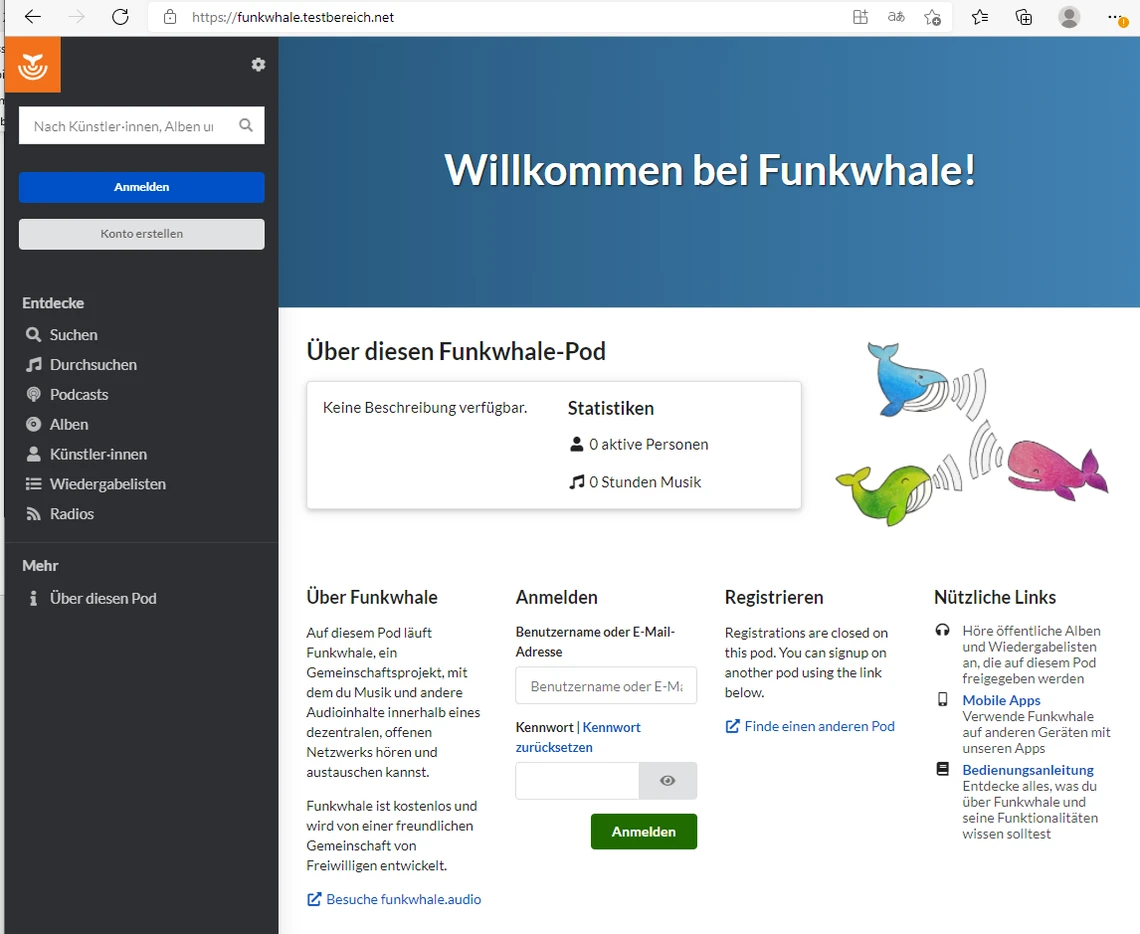The width and height of the screenshot is (1140, 934).
Task: Submit login with green Anmelden button
Action: tap(643, 831)
